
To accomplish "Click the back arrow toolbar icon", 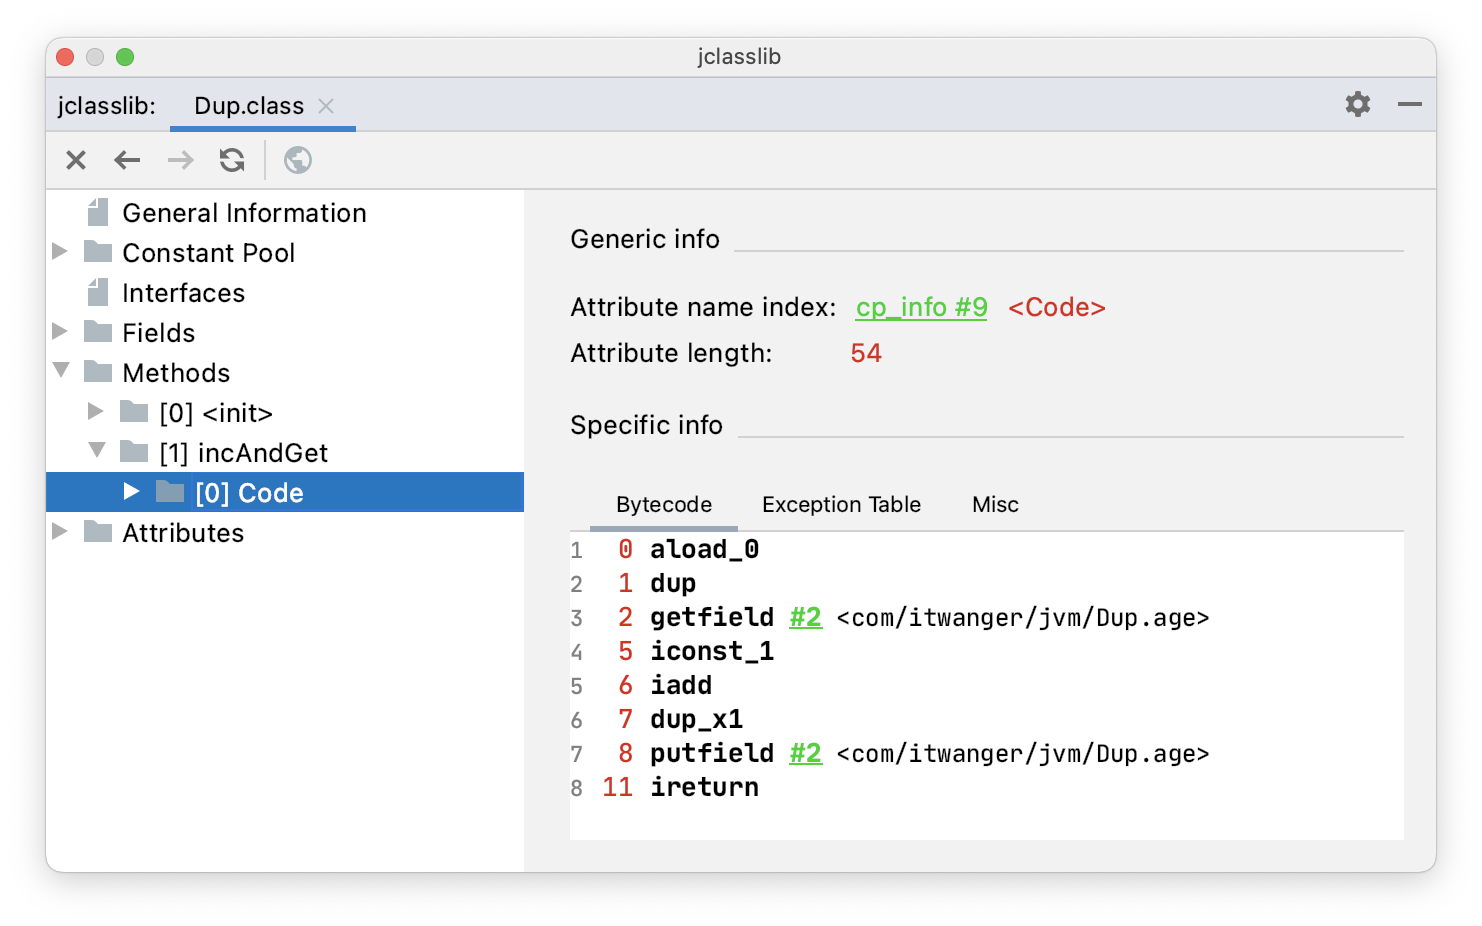I will tap(127, 160).
